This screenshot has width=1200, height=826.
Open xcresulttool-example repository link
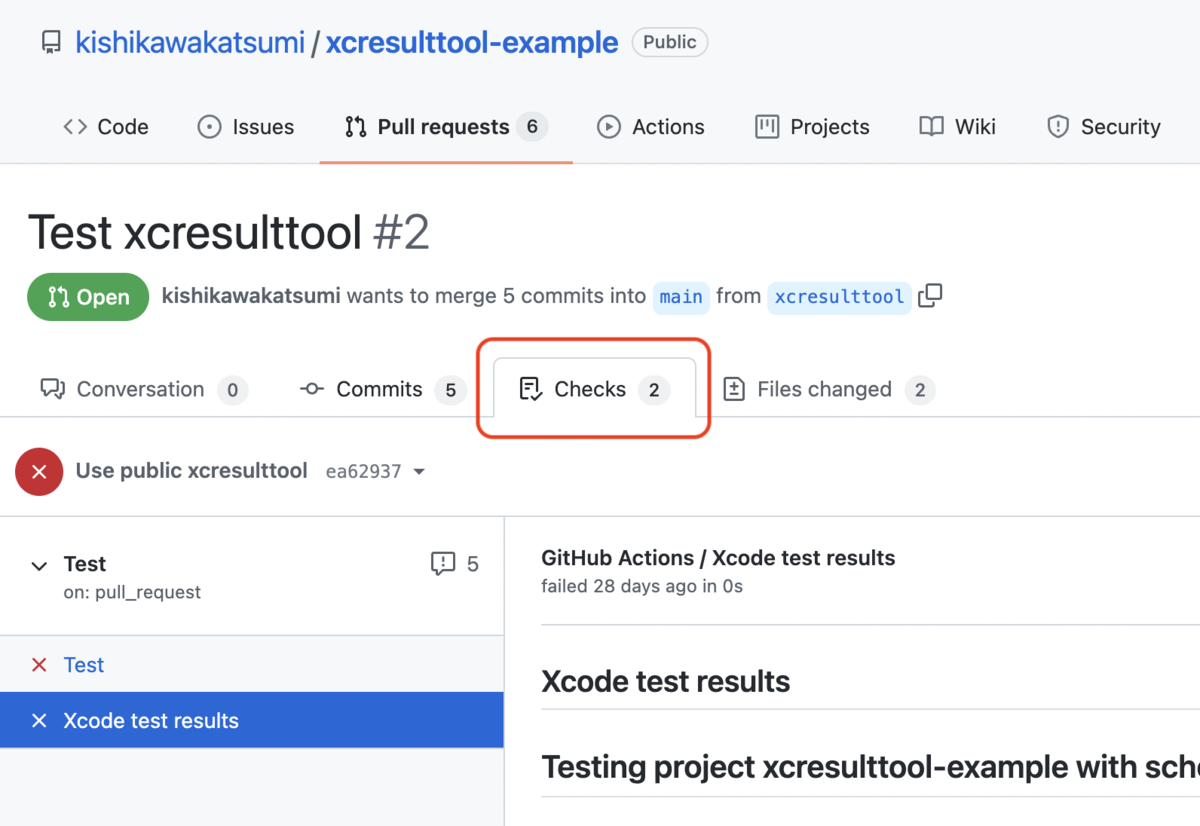(x=472, y=42)
